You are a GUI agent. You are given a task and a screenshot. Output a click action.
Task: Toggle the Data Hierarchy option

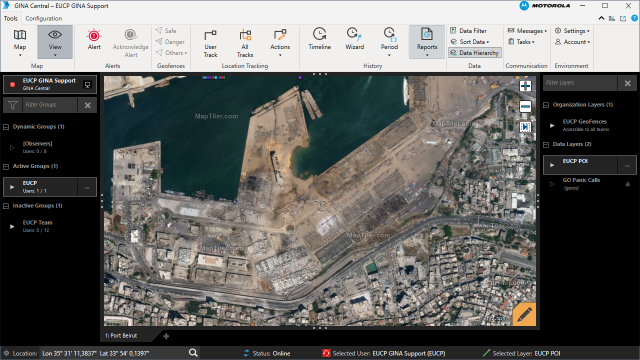[475, 53]
